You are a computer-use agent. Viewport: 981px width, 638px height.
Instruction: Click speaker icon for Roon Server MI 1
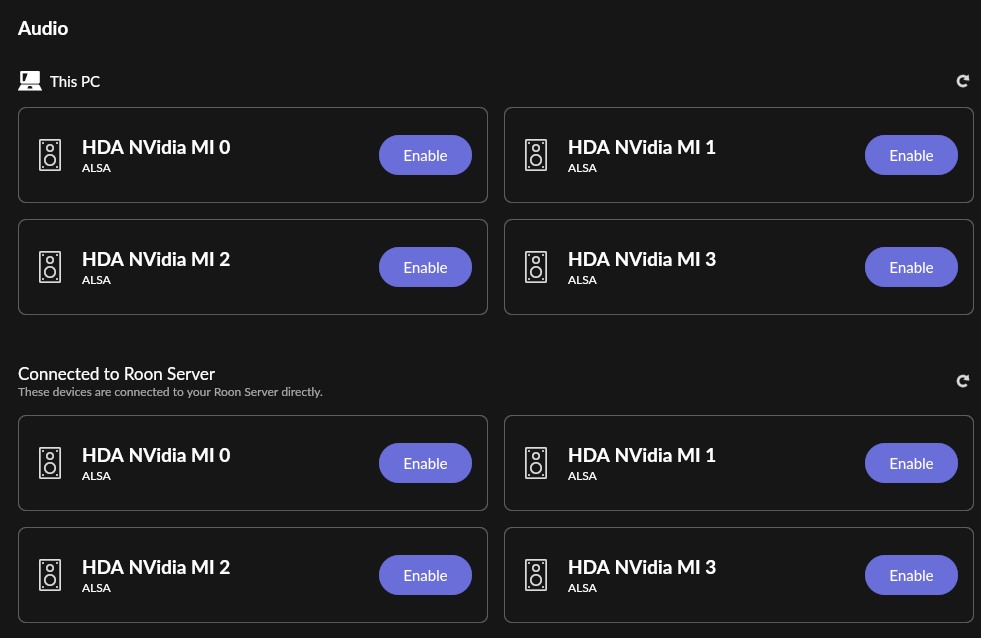click(x=536, y=463)
